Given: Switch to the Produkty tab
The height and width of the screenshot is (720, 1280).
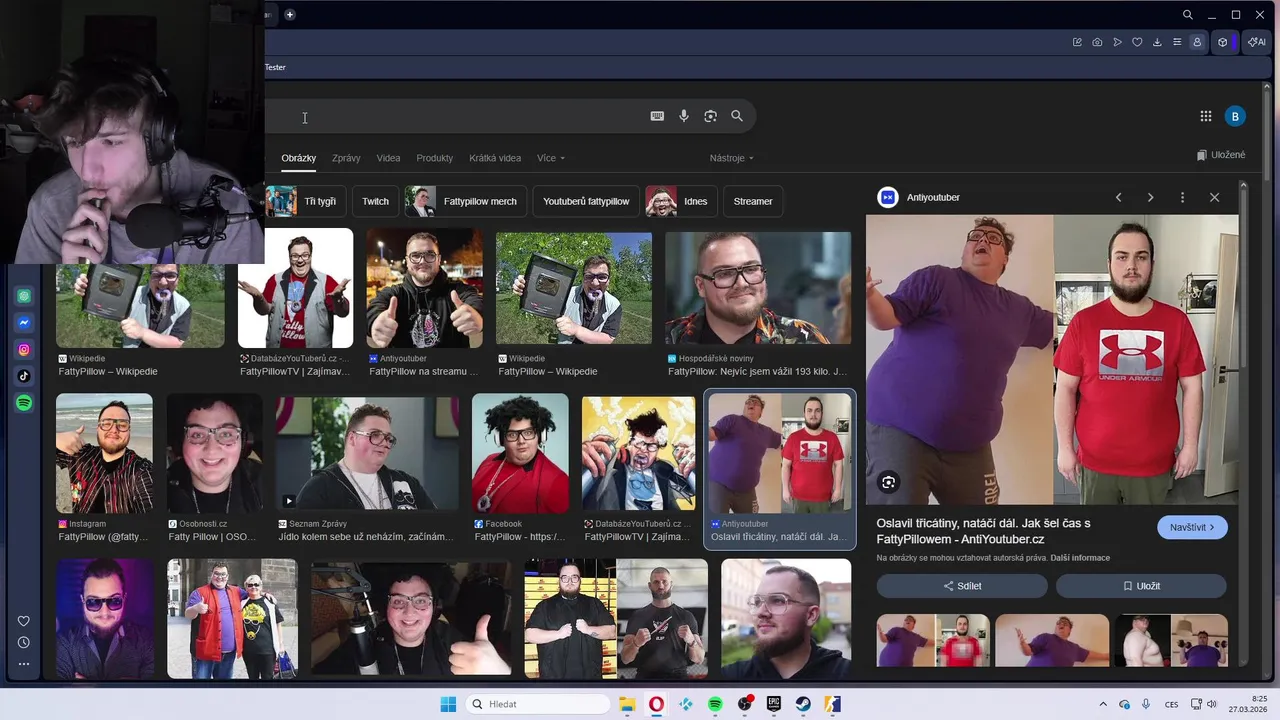Looking at the screenshot, I should 435,158.
